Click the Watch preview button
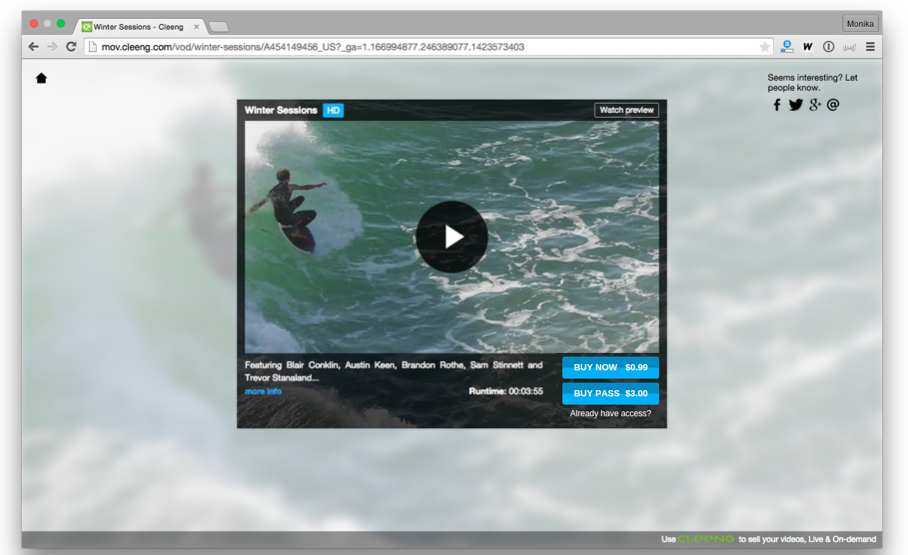908x555 pixels. 626,110
